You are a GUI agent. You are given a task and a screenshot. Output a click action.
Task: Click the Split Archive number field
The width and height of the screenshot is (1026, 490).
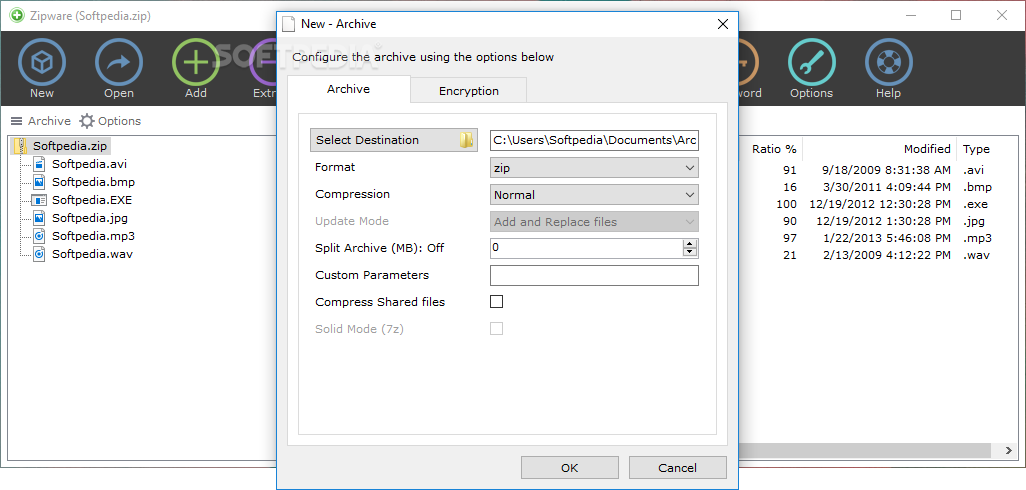[x=586, y=248]
